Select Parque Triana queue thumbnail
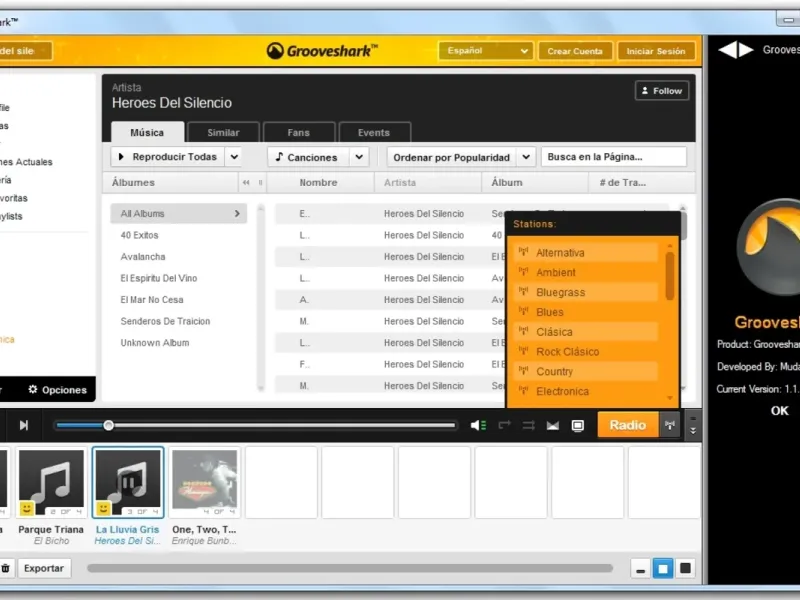Screen dimensions: 800x600 tap(51, 483)
